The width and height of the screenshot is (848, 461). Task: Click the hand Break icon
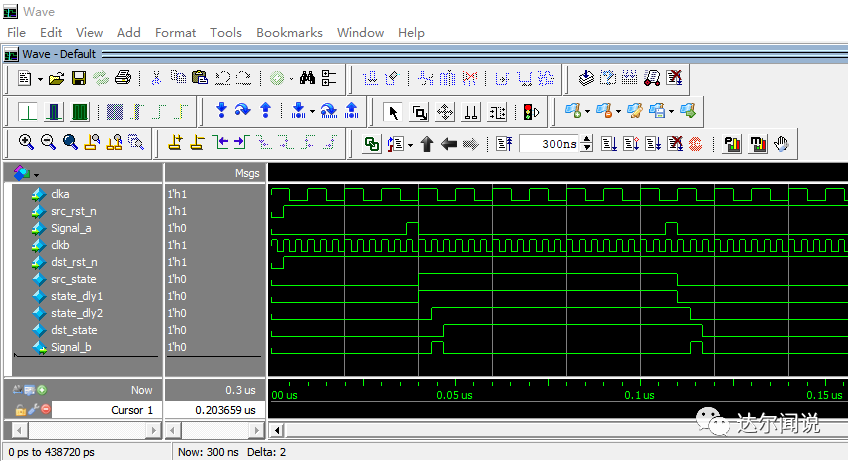click(781, 144)
